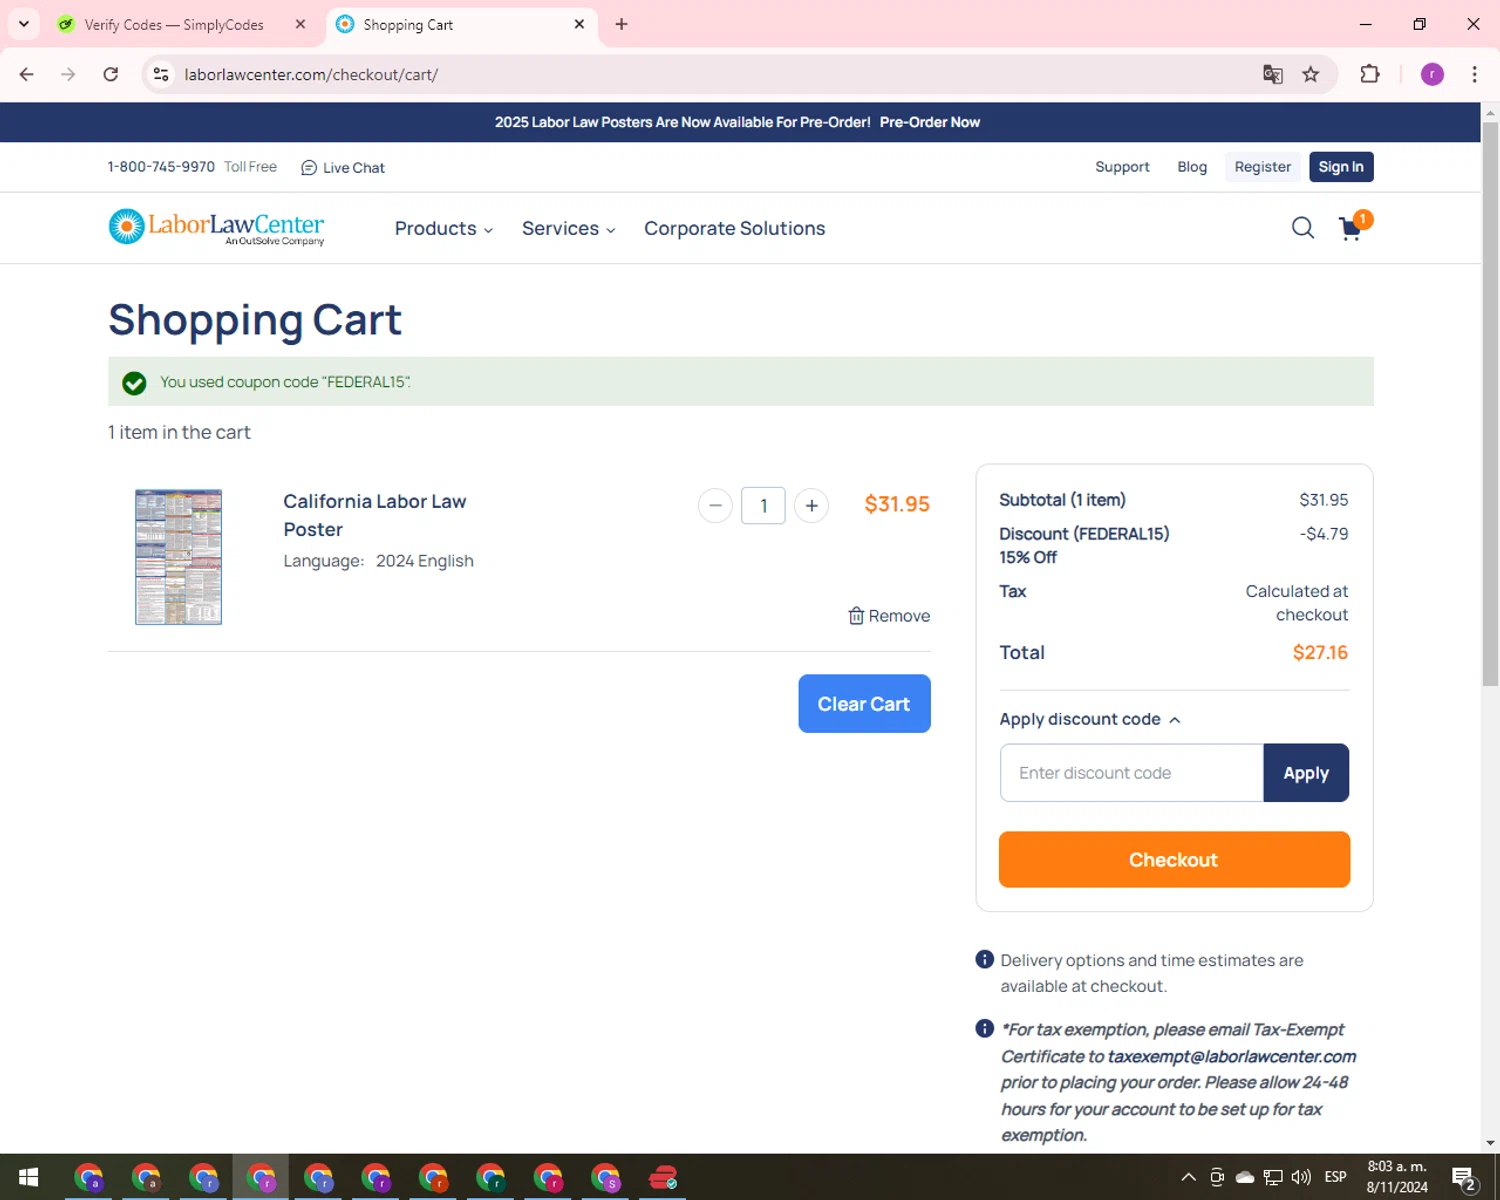Collapse the Apply discount code section
This screenshot has height=1200, width=1500.
(x=1090, y=719)
